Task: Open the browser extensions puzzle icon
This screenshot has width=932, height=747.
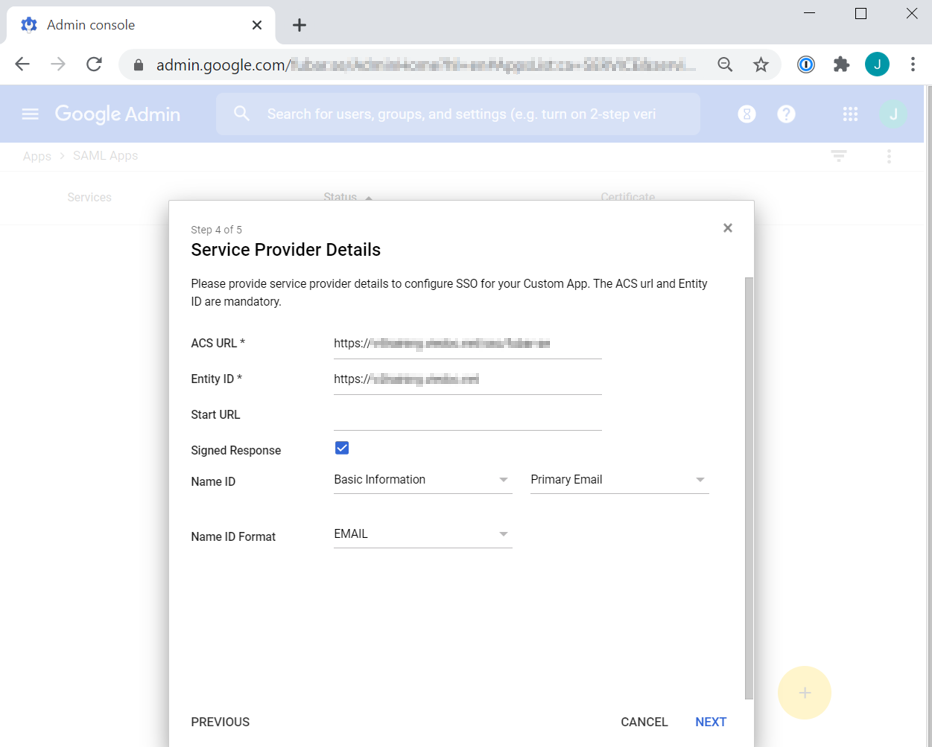Action: point(841,64)
